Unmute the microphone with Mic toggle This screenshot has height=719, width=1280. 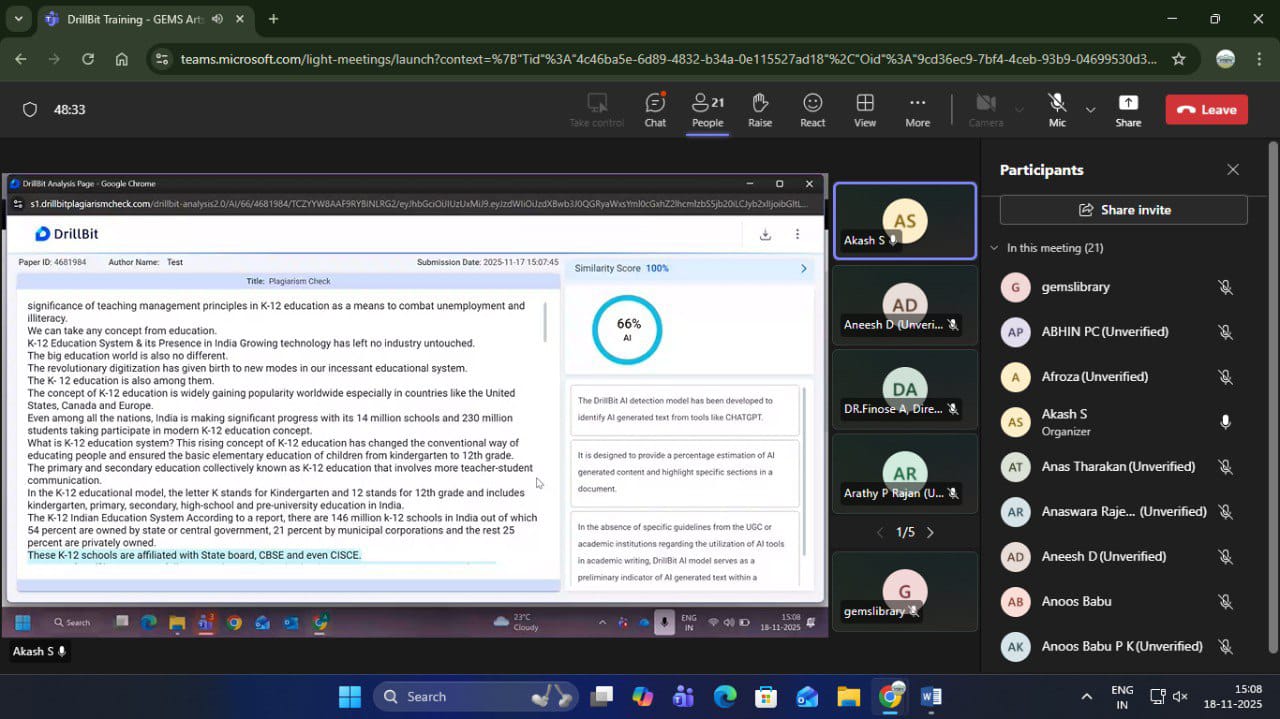1057,109
